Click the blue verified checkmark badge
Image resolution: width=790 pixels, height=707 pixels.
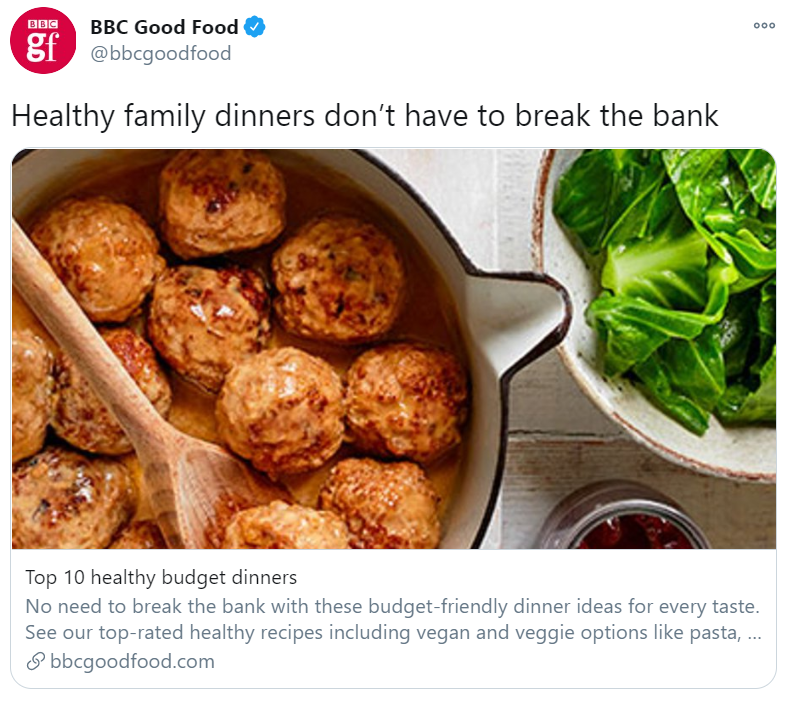(x=255, y=28)
